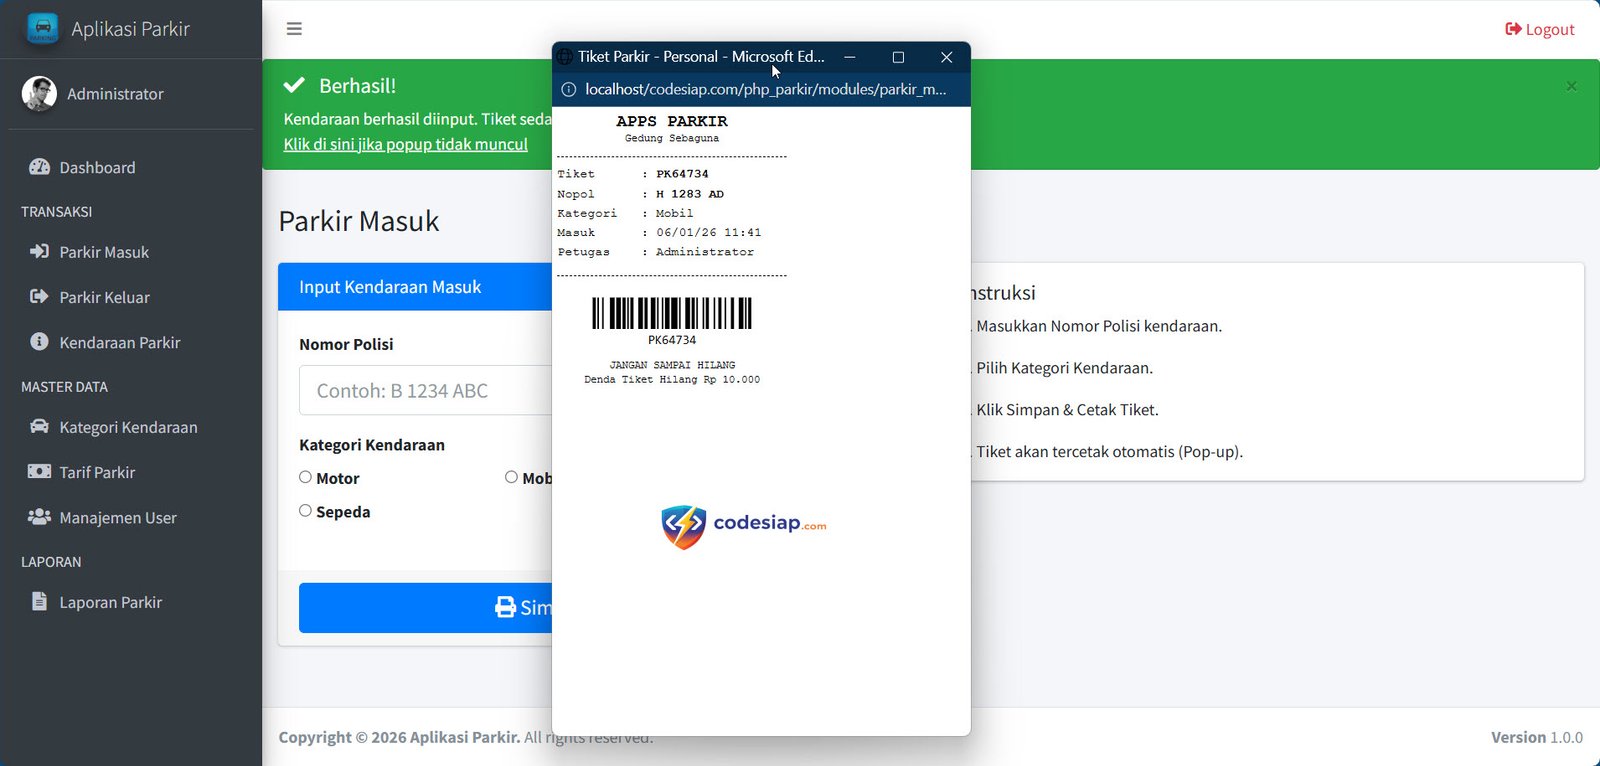The width and height of the screenshot is (1600, 766).
Task: Click the 'APPS PARKIR' ticket heading
Action: (672, 121)
